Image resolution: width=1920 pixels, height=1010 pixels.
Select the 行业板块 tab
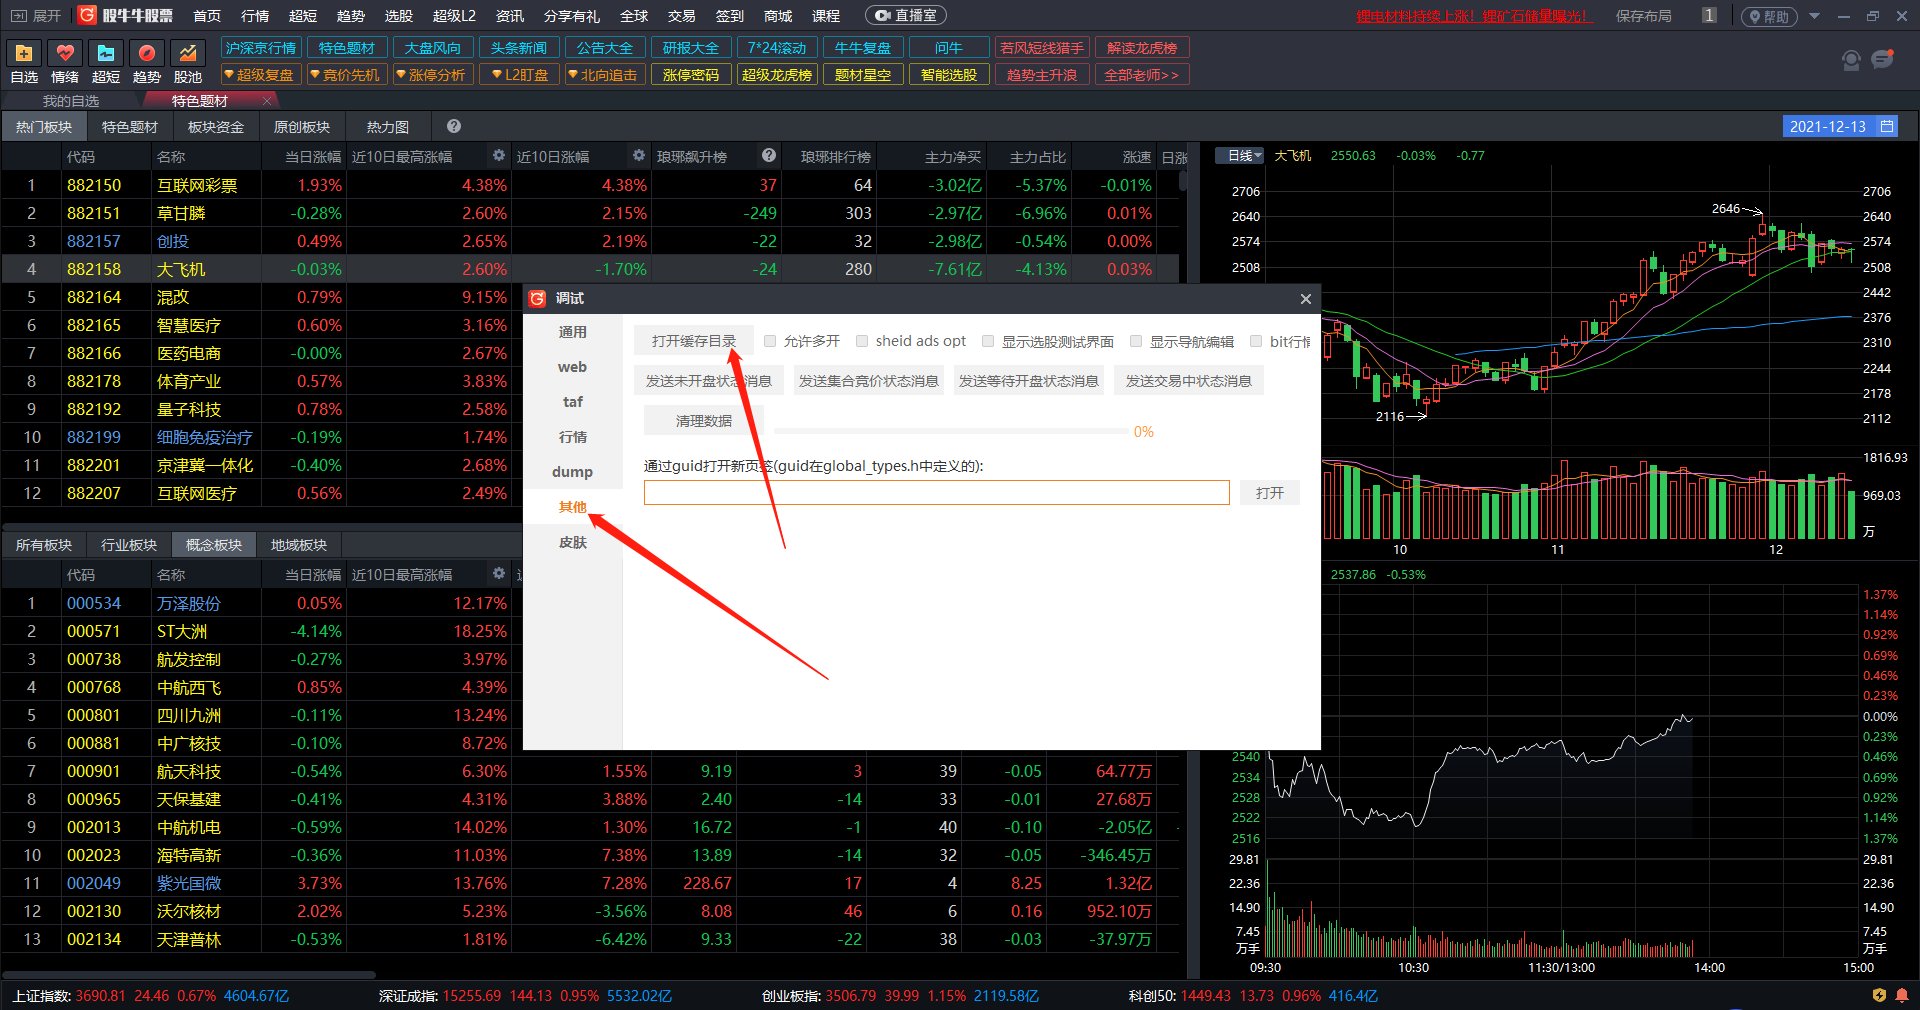click(129, 544)
